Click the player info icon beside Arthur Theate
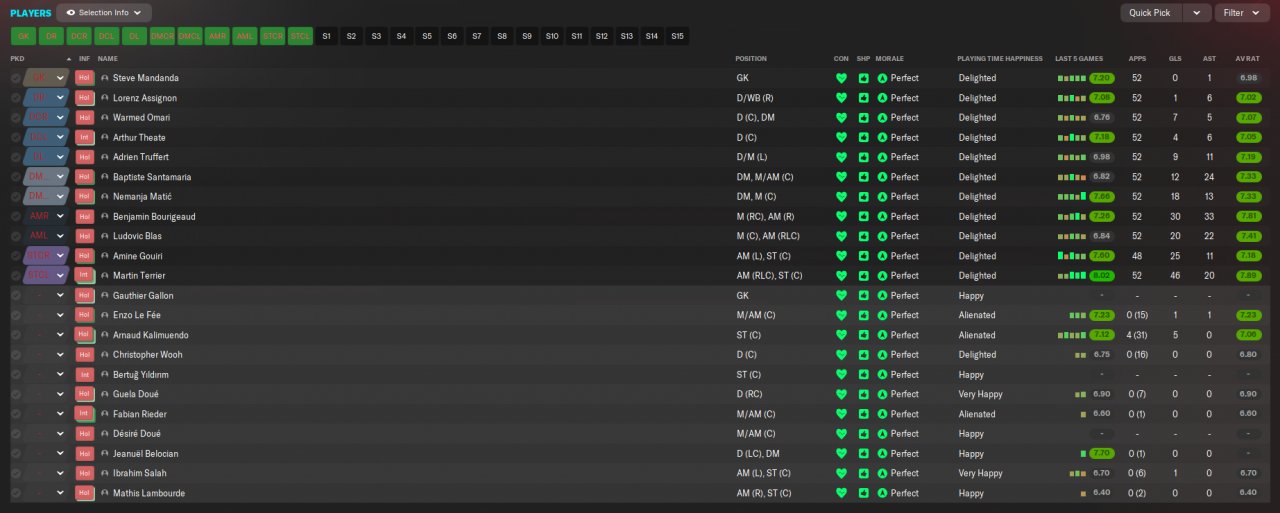The image size is (1280, 513). coord(105,137)
